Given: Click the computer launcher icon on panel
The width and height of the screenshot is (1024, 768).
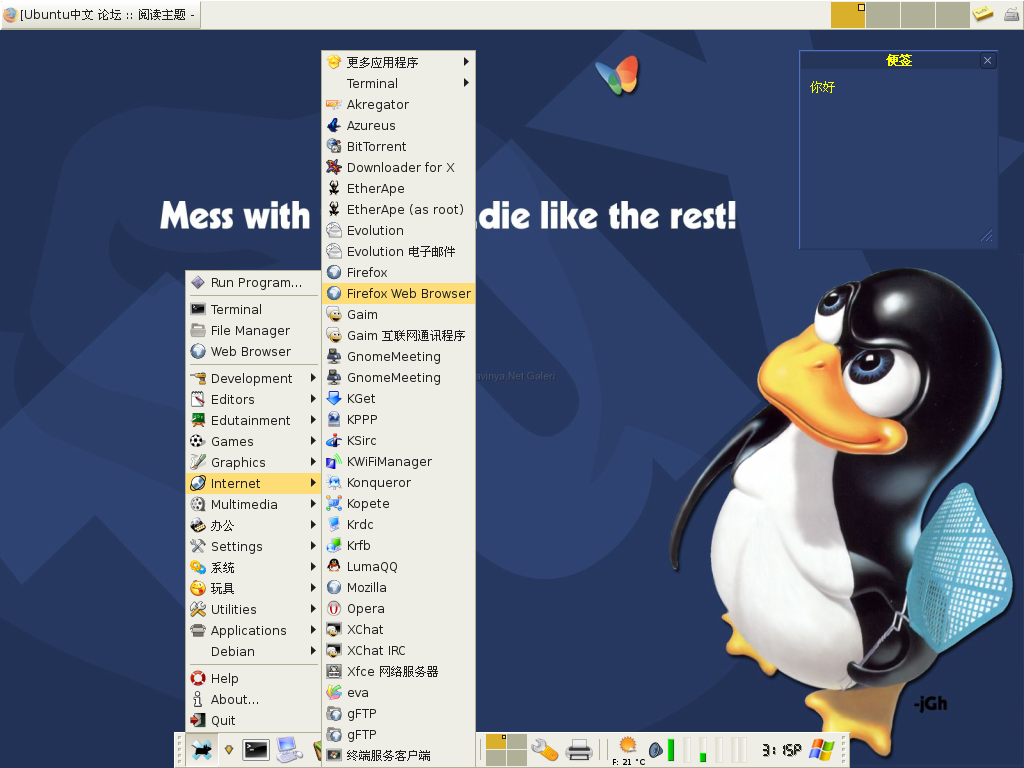Looking at the screenshot, I should [289, 750].
